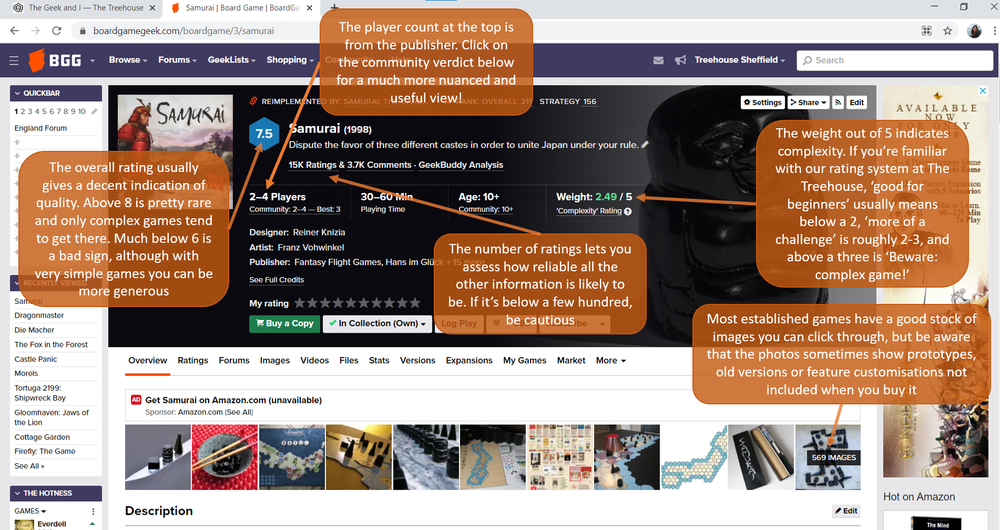Select quickbar page 2
Viewport: 1000px width, 530px height.
[x=23, y=111]
